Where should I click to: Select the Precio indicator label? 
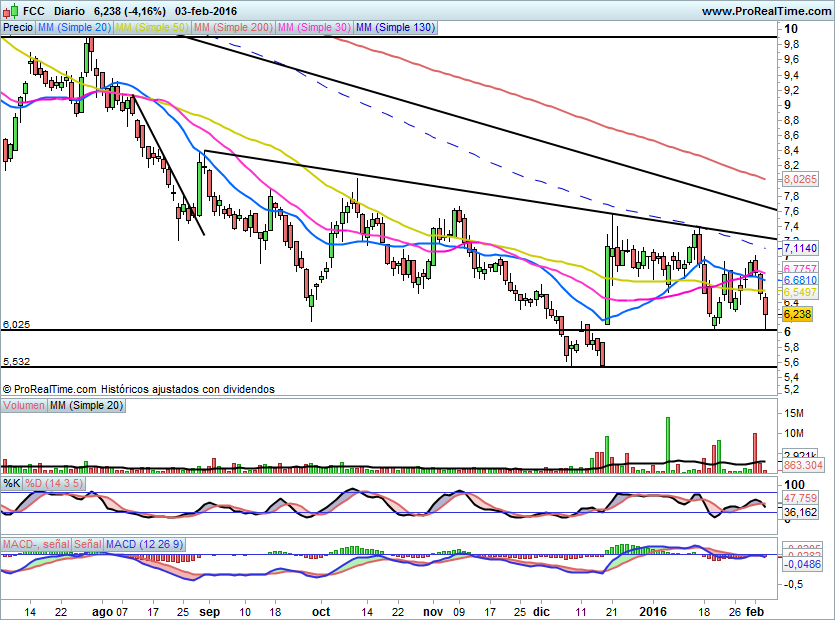18,28
